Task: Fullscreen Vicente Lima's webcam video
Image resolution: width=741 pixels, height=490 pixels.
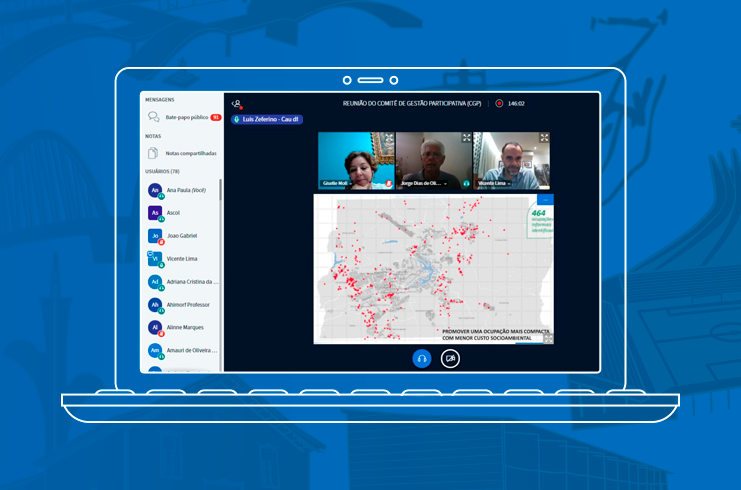Action: (544, 138)
